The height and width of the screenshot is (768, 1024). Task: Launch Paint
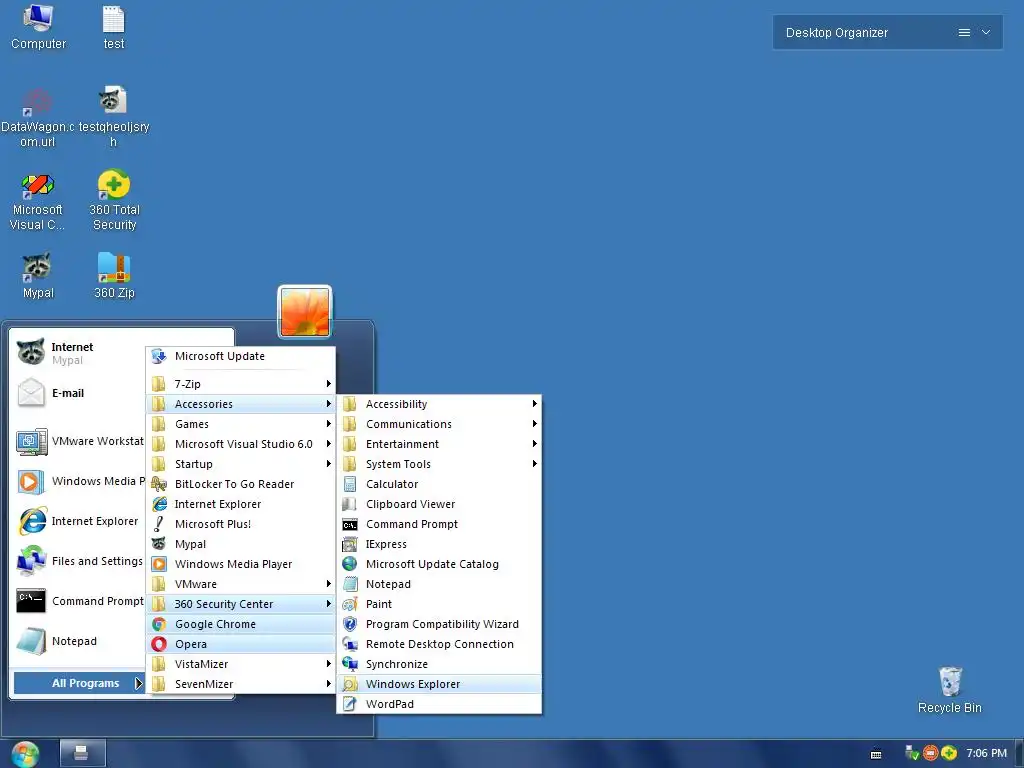439,604
